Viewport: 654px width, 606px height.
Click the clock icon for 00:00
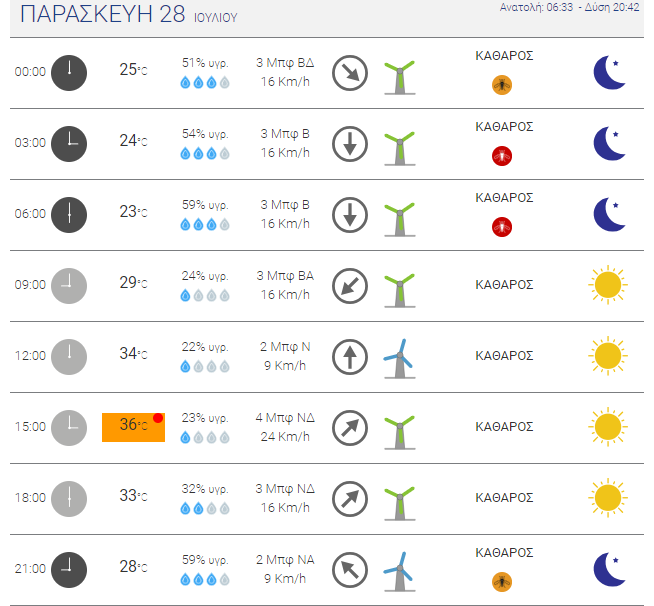(x=69, y=73)
